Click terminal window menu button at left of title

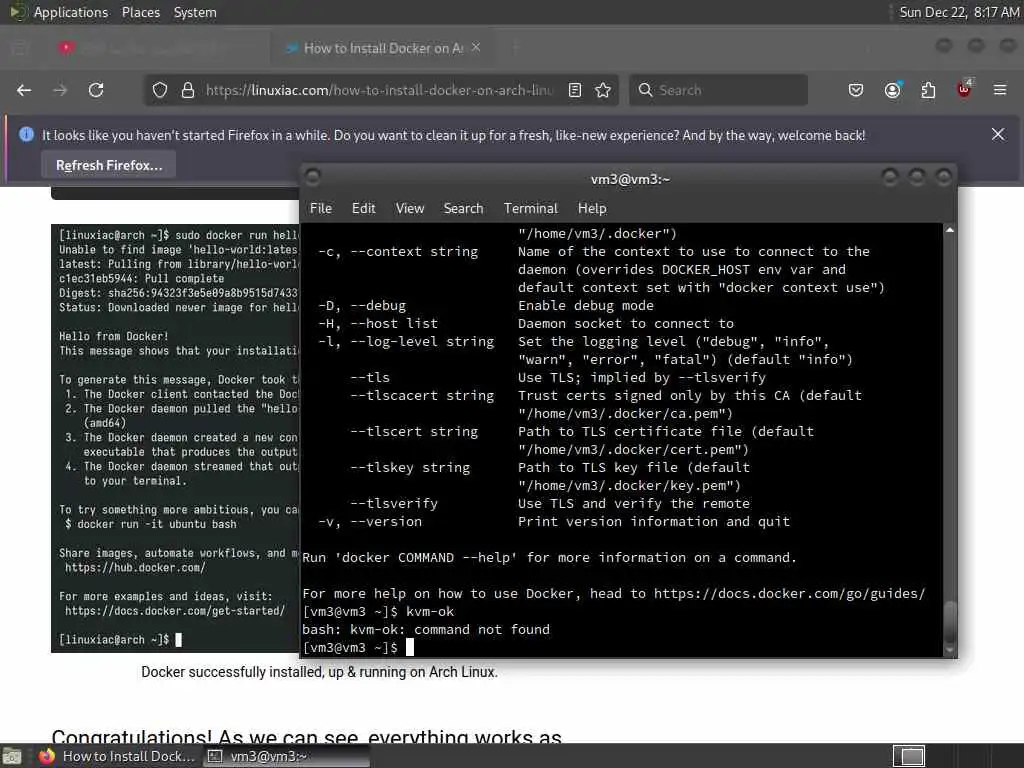(313, 176)
